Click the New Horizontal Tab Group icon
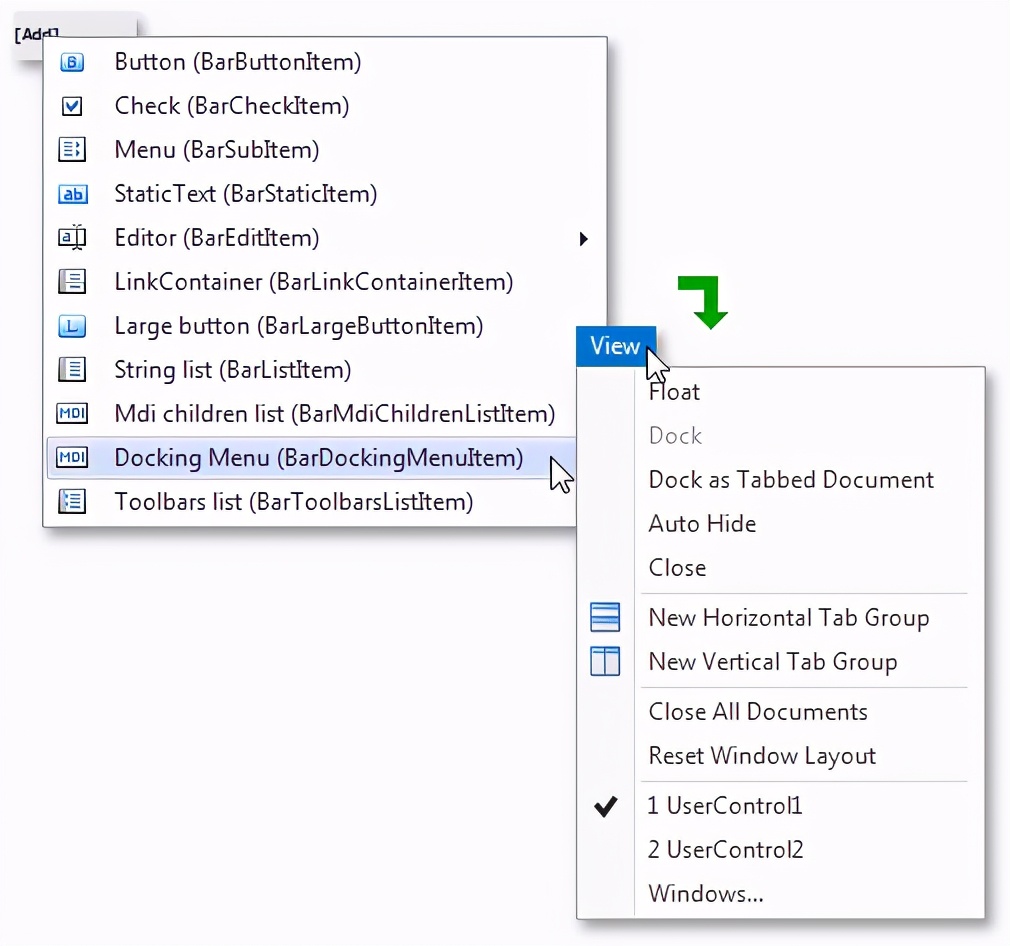 coord(606,617)
